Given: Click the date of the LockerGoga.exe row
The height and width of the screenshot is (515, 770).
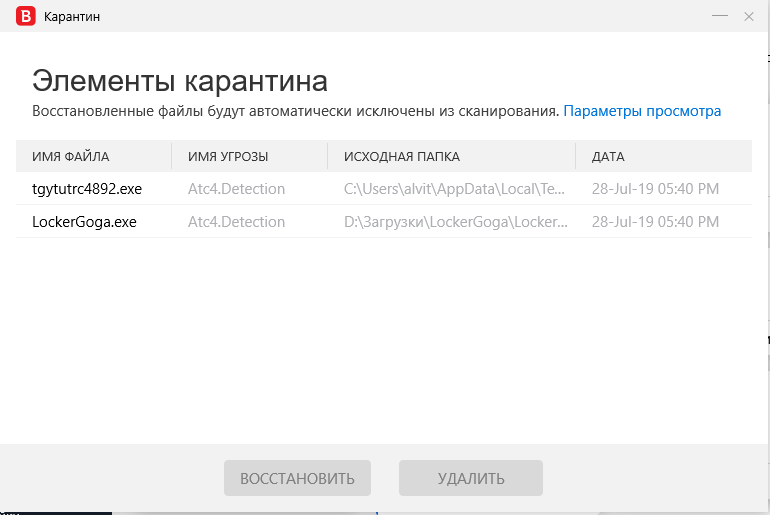Looking at the screenshot, I should click(655, 221).
